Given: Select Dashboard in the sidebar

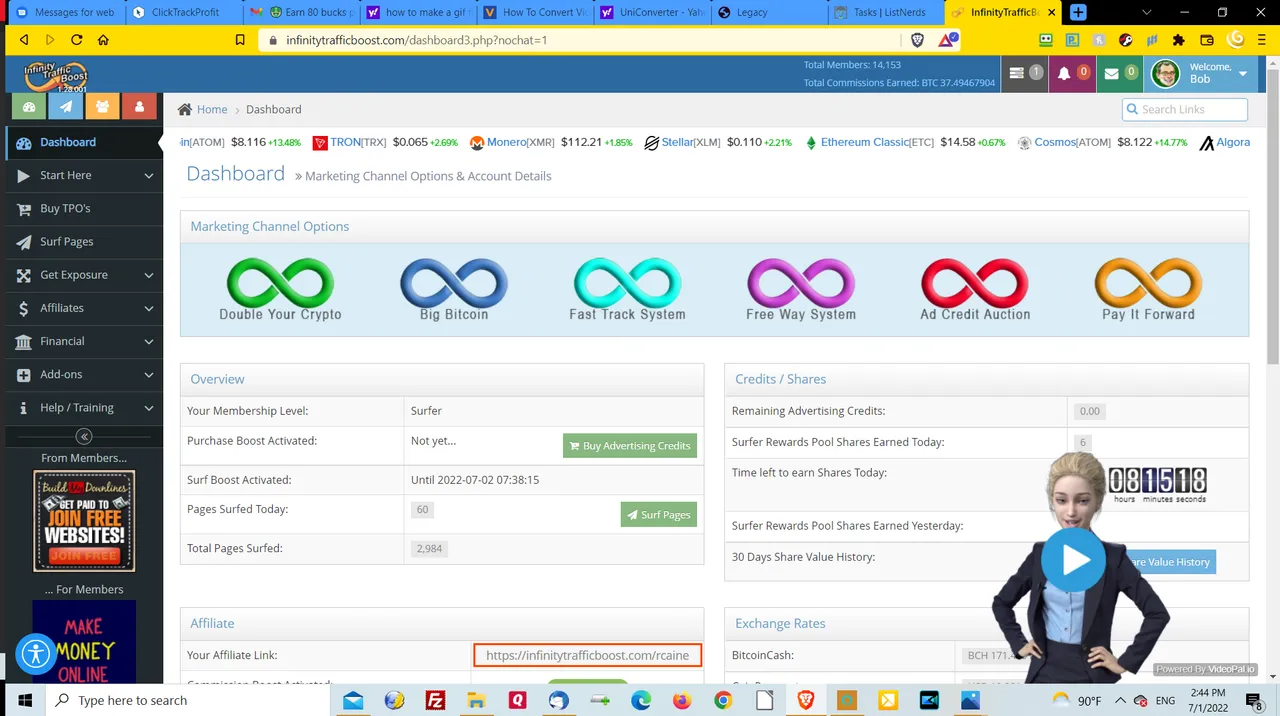Looking at the screenshot, I should [84, 142].
